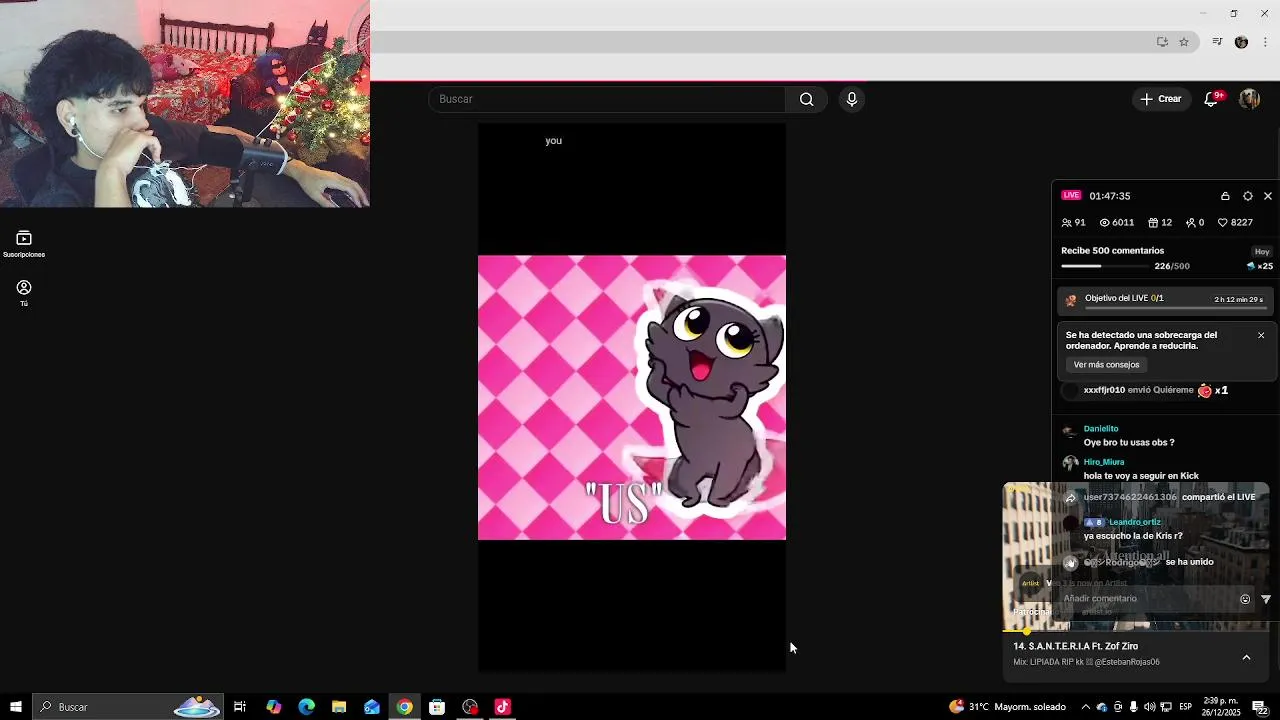The image size is (1280, 720).
Task: Click the lock icon in LIVE panel
Action: pos(1225,196)
